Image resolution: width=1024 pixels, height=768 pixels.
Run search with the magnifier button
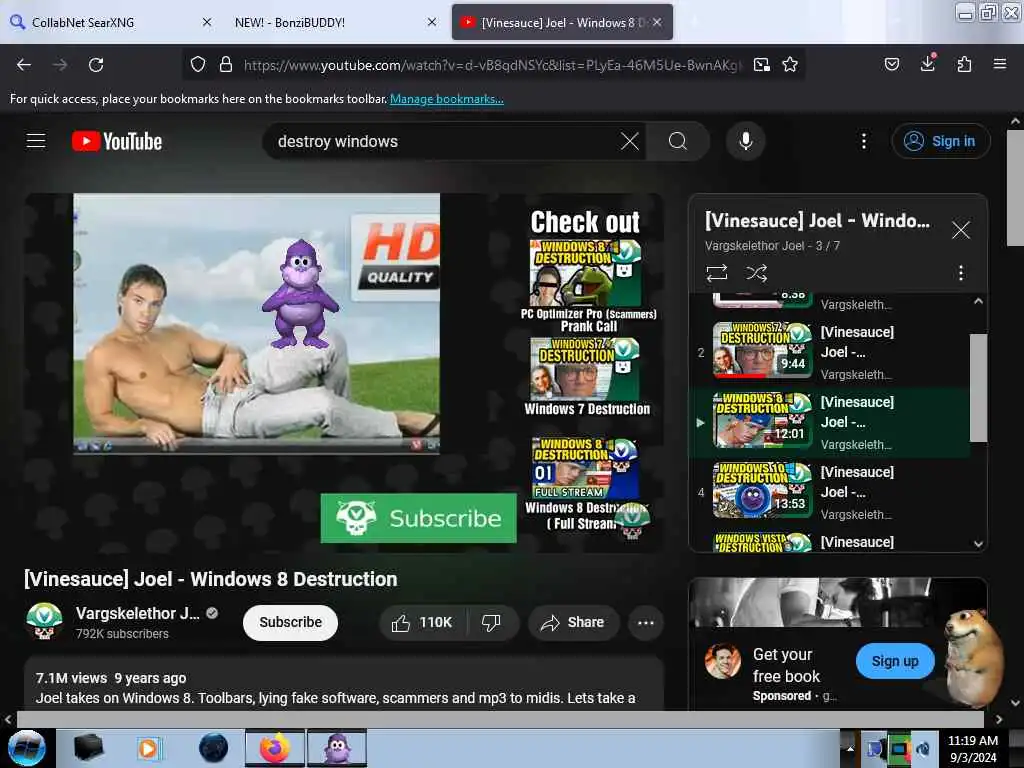click(x=678, y=141)
